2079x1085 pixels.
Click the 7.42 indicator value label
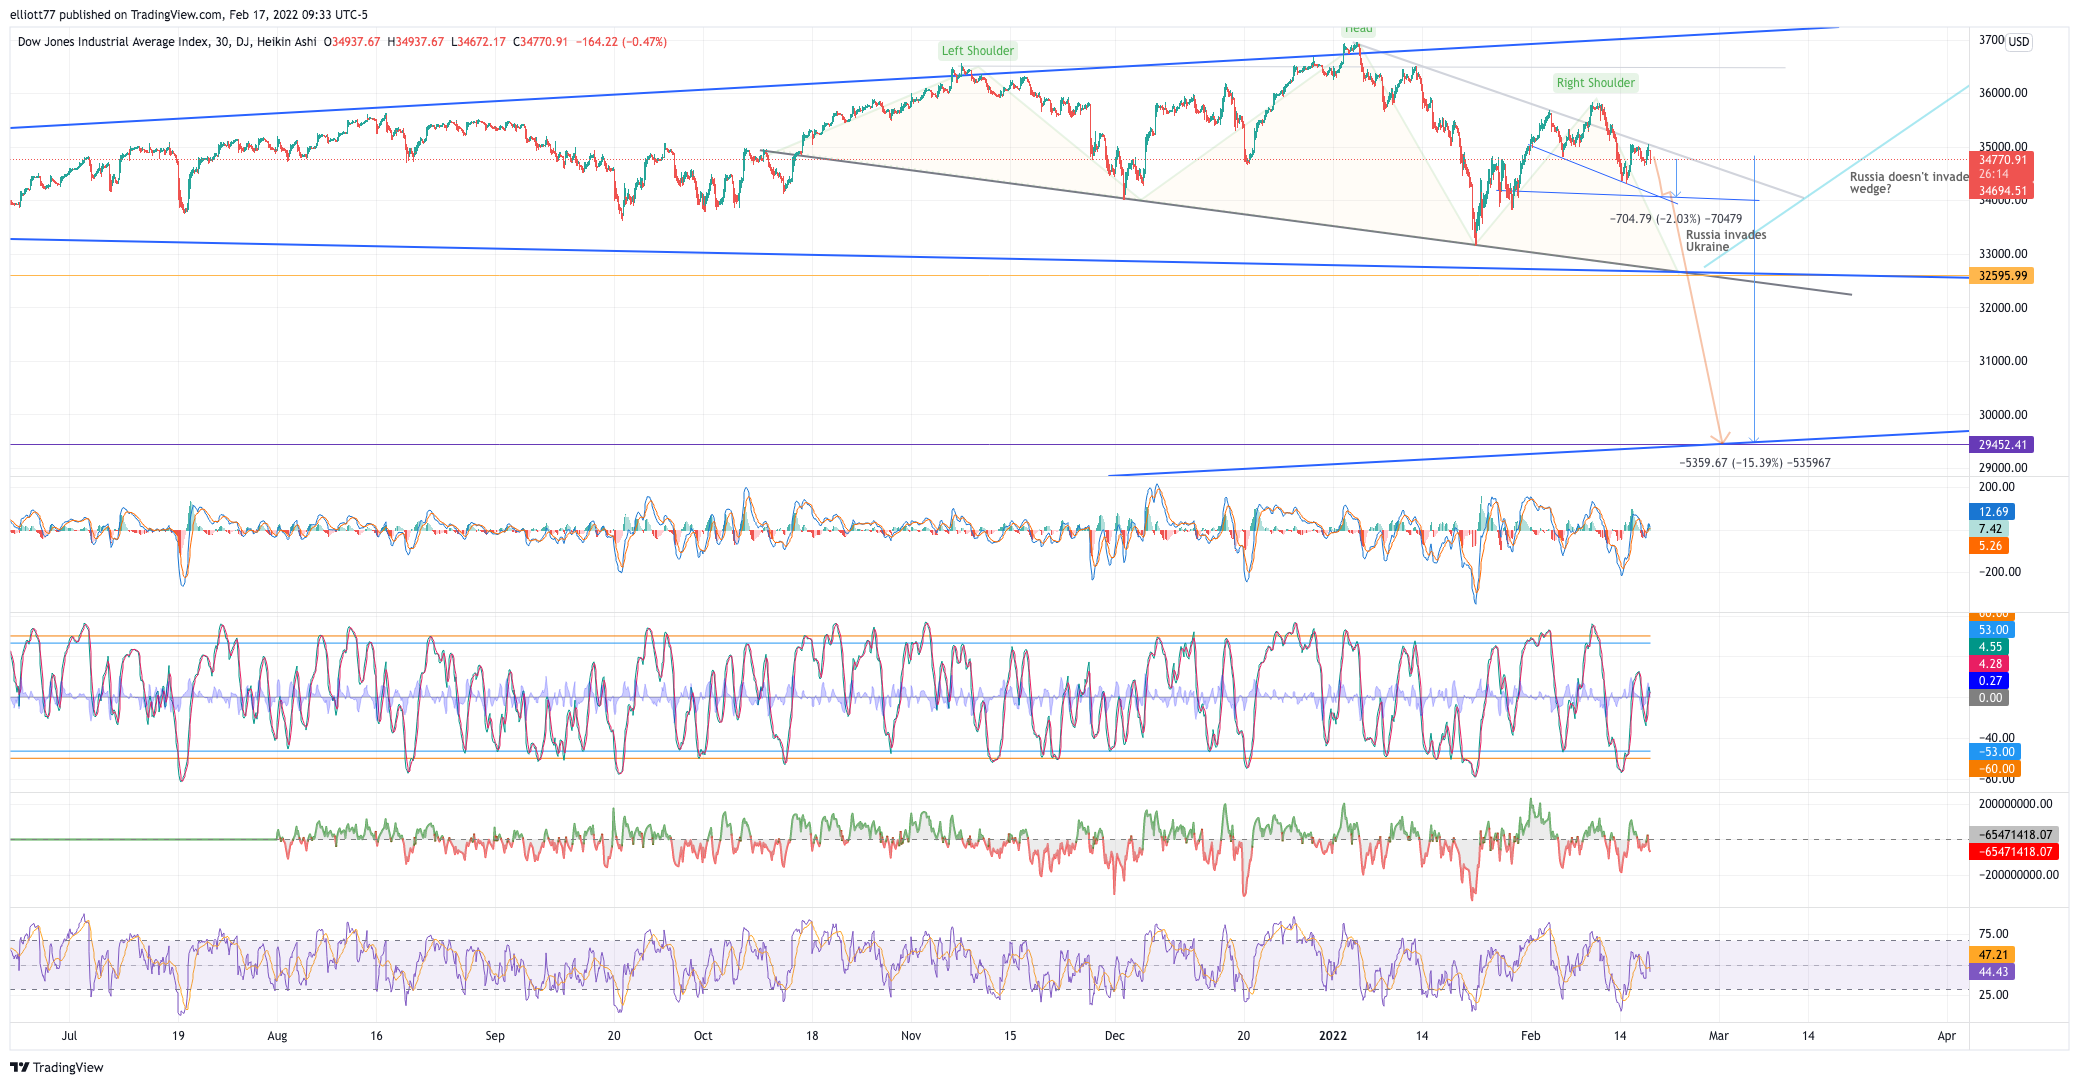[1989, 529]
